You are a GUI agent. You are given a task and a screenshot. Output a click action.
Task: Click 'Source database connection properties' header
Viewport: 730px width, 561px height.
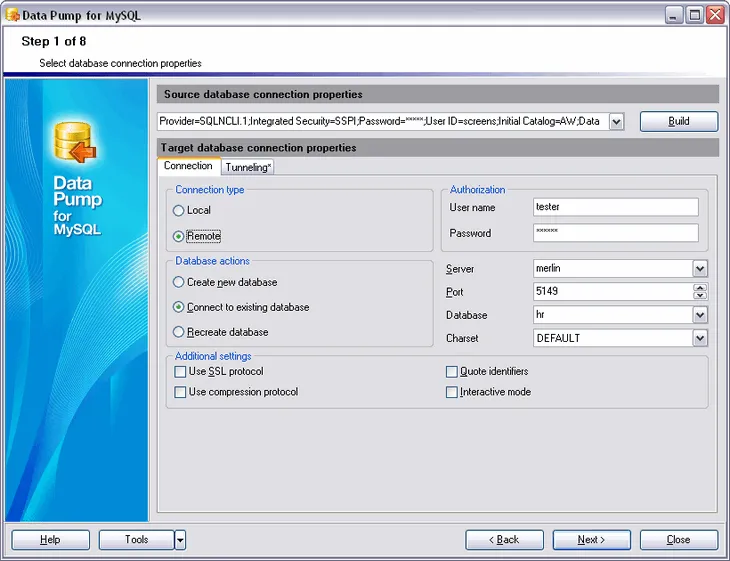coord(263,95)
